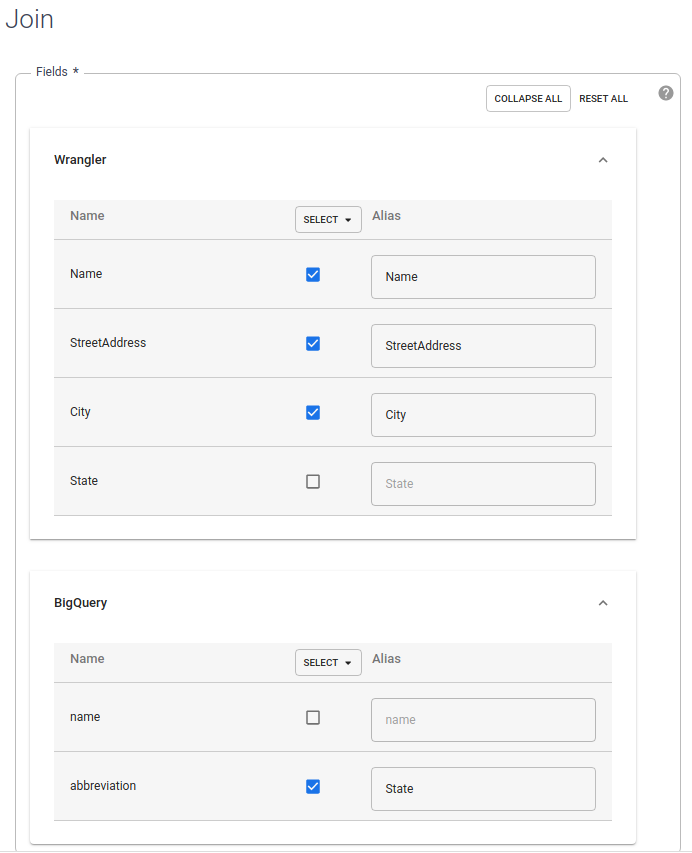The width and height of the screenshot is (692, 853).
Task: Click the City alias text box
Action: click(483, 414)
